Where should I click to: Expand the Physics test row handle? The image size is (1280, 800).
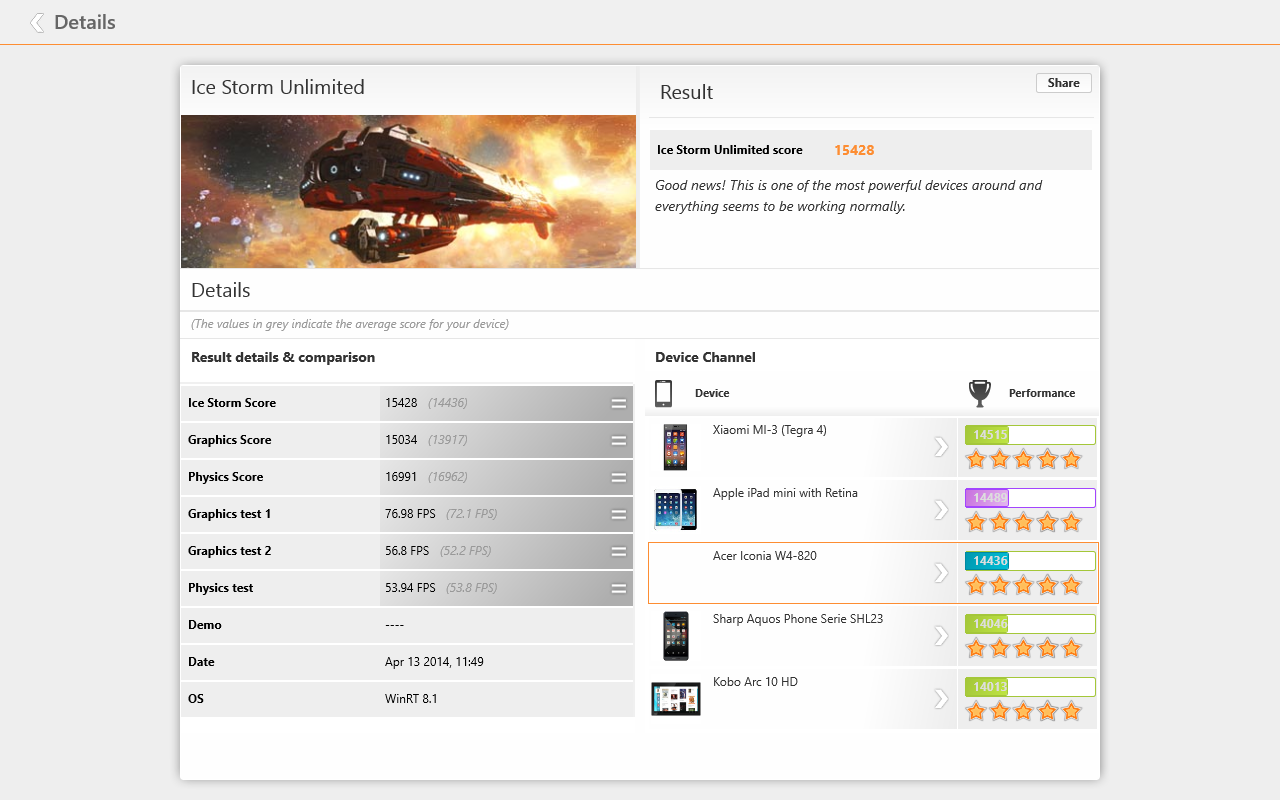(x=619, y=588)
